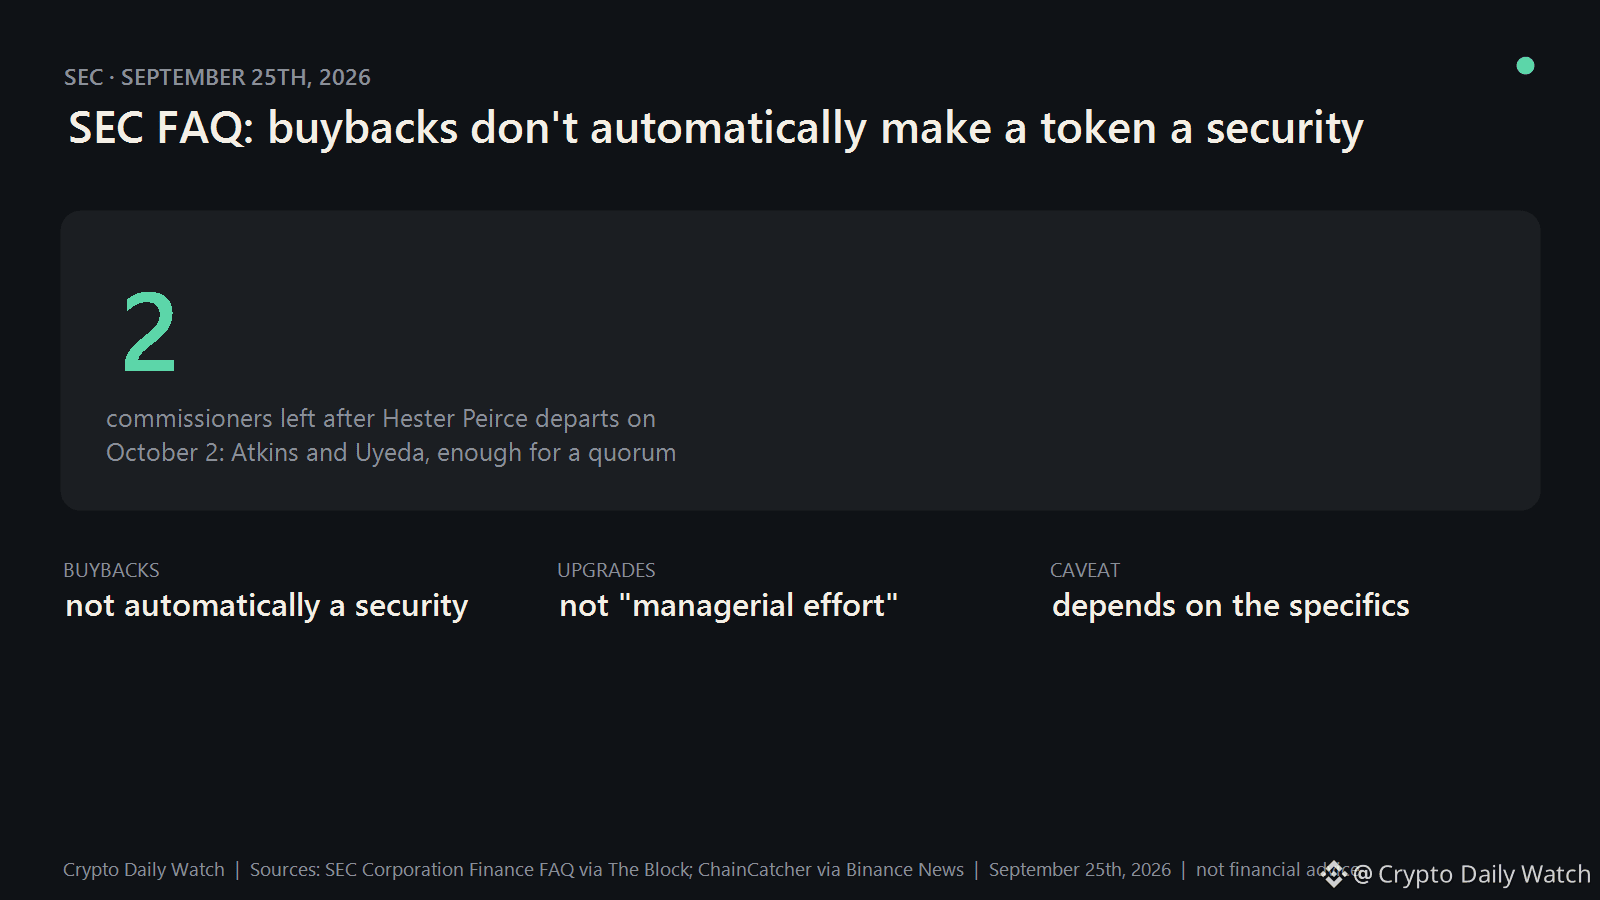1600x900 pixels.
Task: Select the UPGRADES section label
Action: pyautogui.click(x=606, y=570)
